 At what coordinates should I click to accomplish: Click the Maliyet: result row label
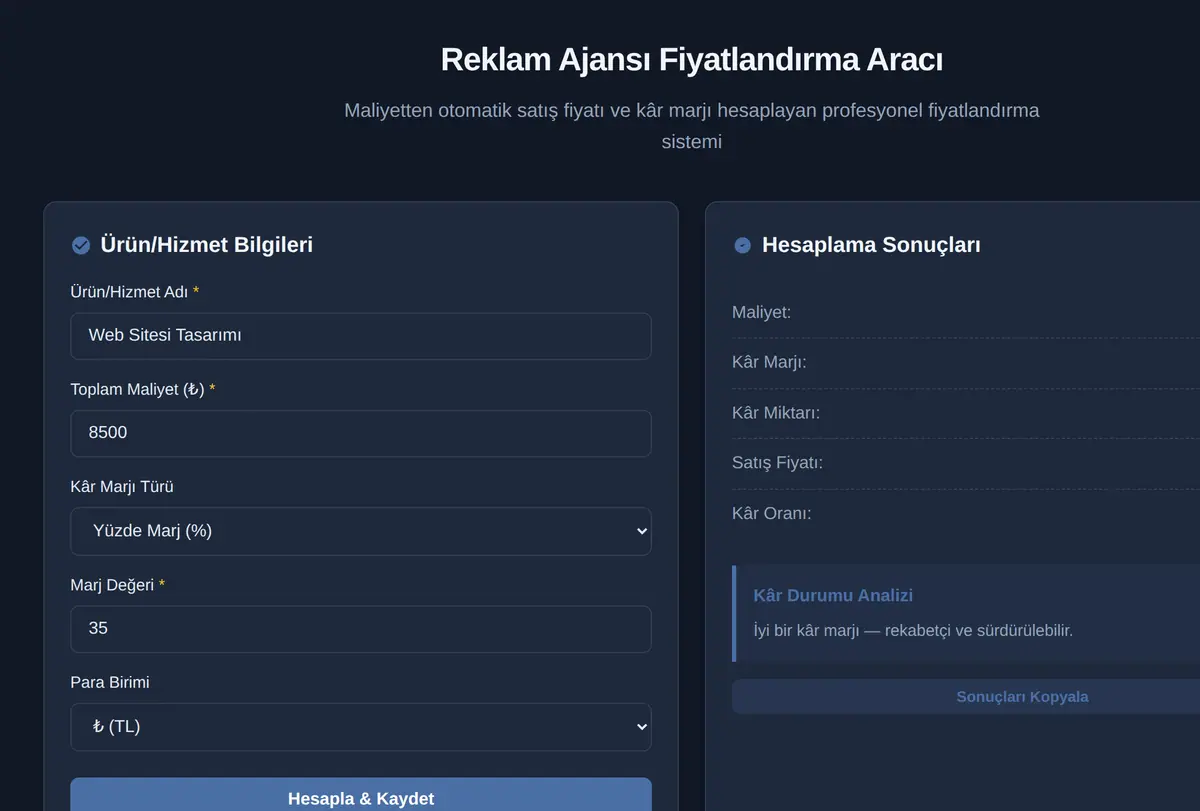762,312
